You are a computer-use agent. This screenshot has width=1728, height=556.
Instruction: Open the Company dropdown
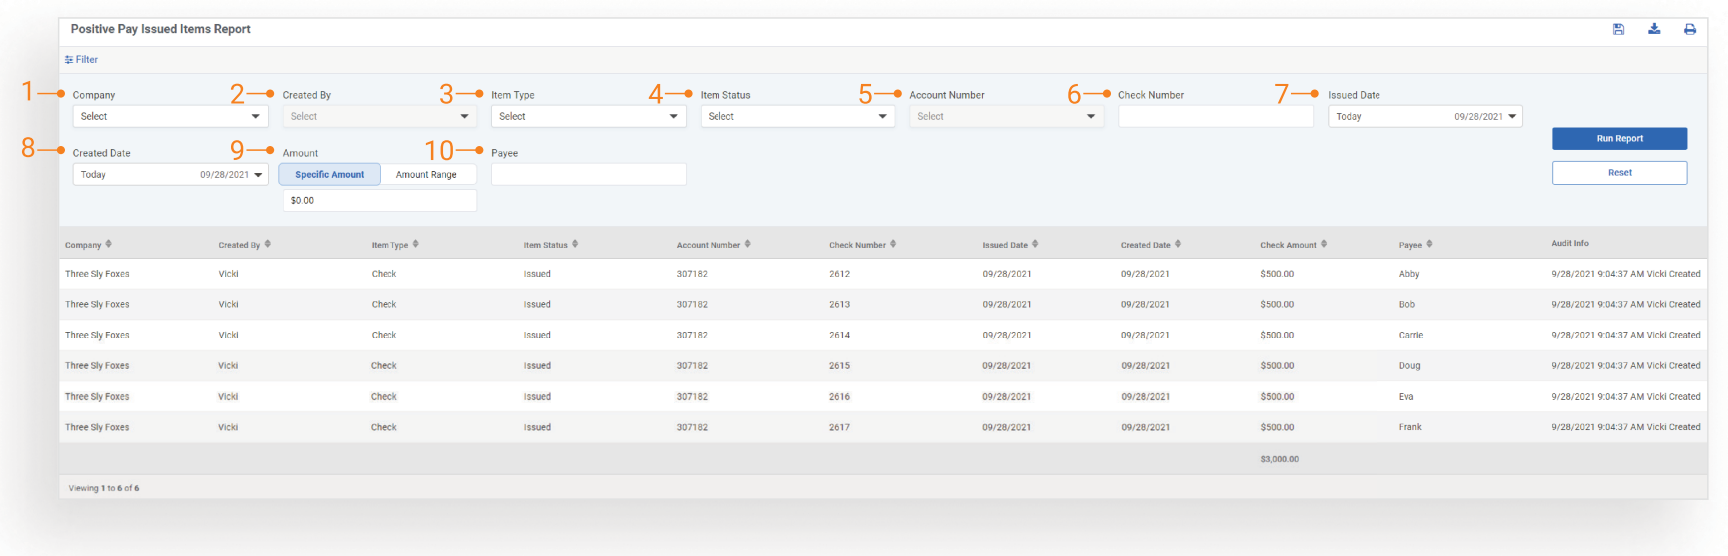(x=170, y=117)
